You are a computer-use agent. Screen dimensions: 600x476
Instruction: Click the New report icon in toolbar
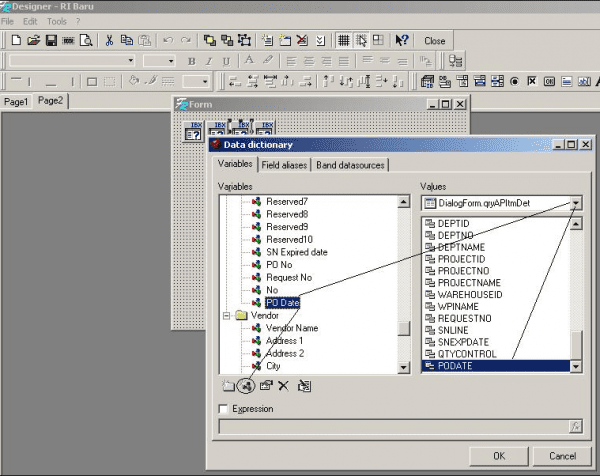(16, 40)
